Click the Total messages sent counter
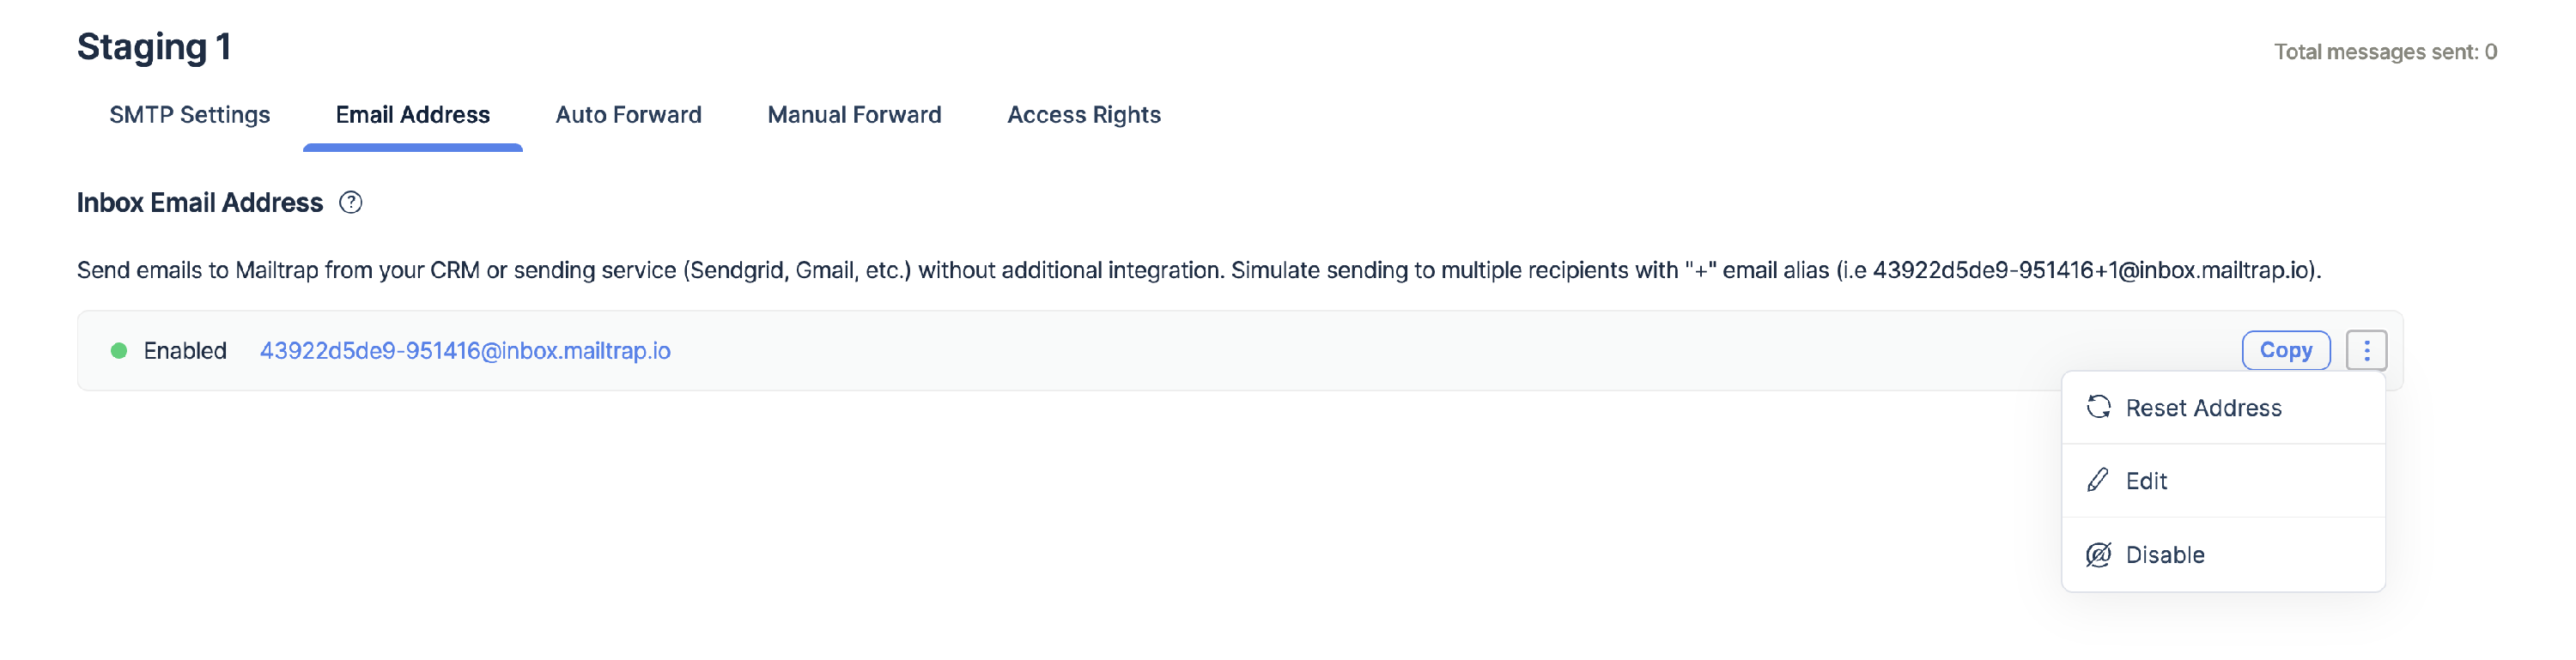 click(x=2384, y=52)
